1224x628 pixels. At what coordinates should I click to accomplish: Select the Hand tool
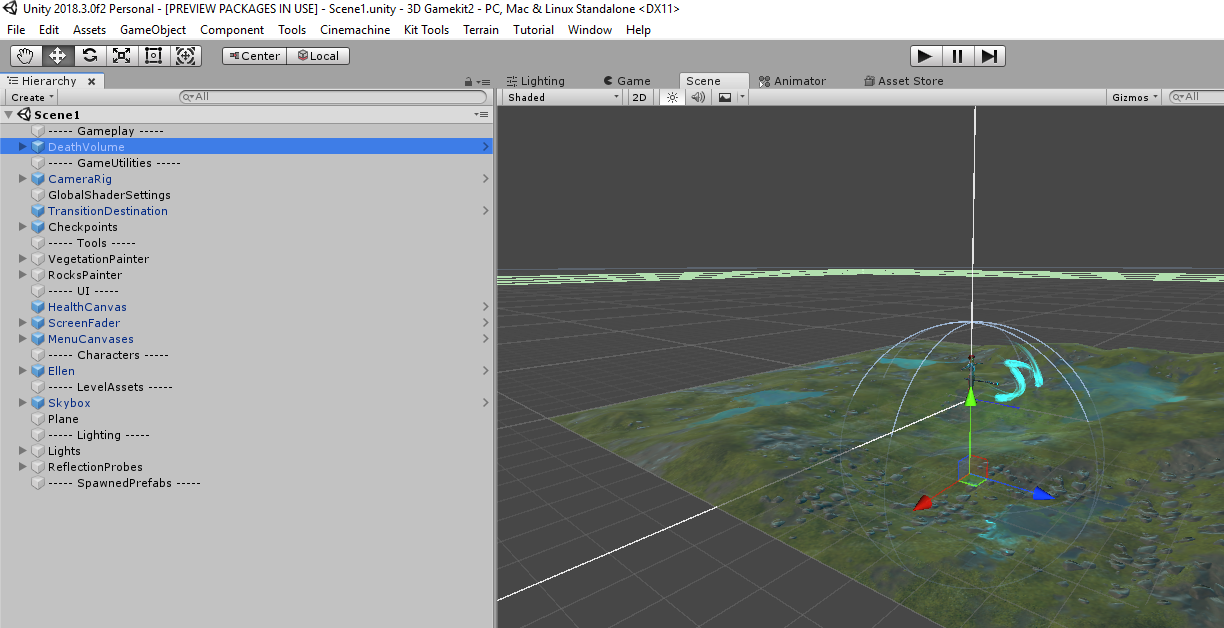pyautogui.click(x=26, y=56)
